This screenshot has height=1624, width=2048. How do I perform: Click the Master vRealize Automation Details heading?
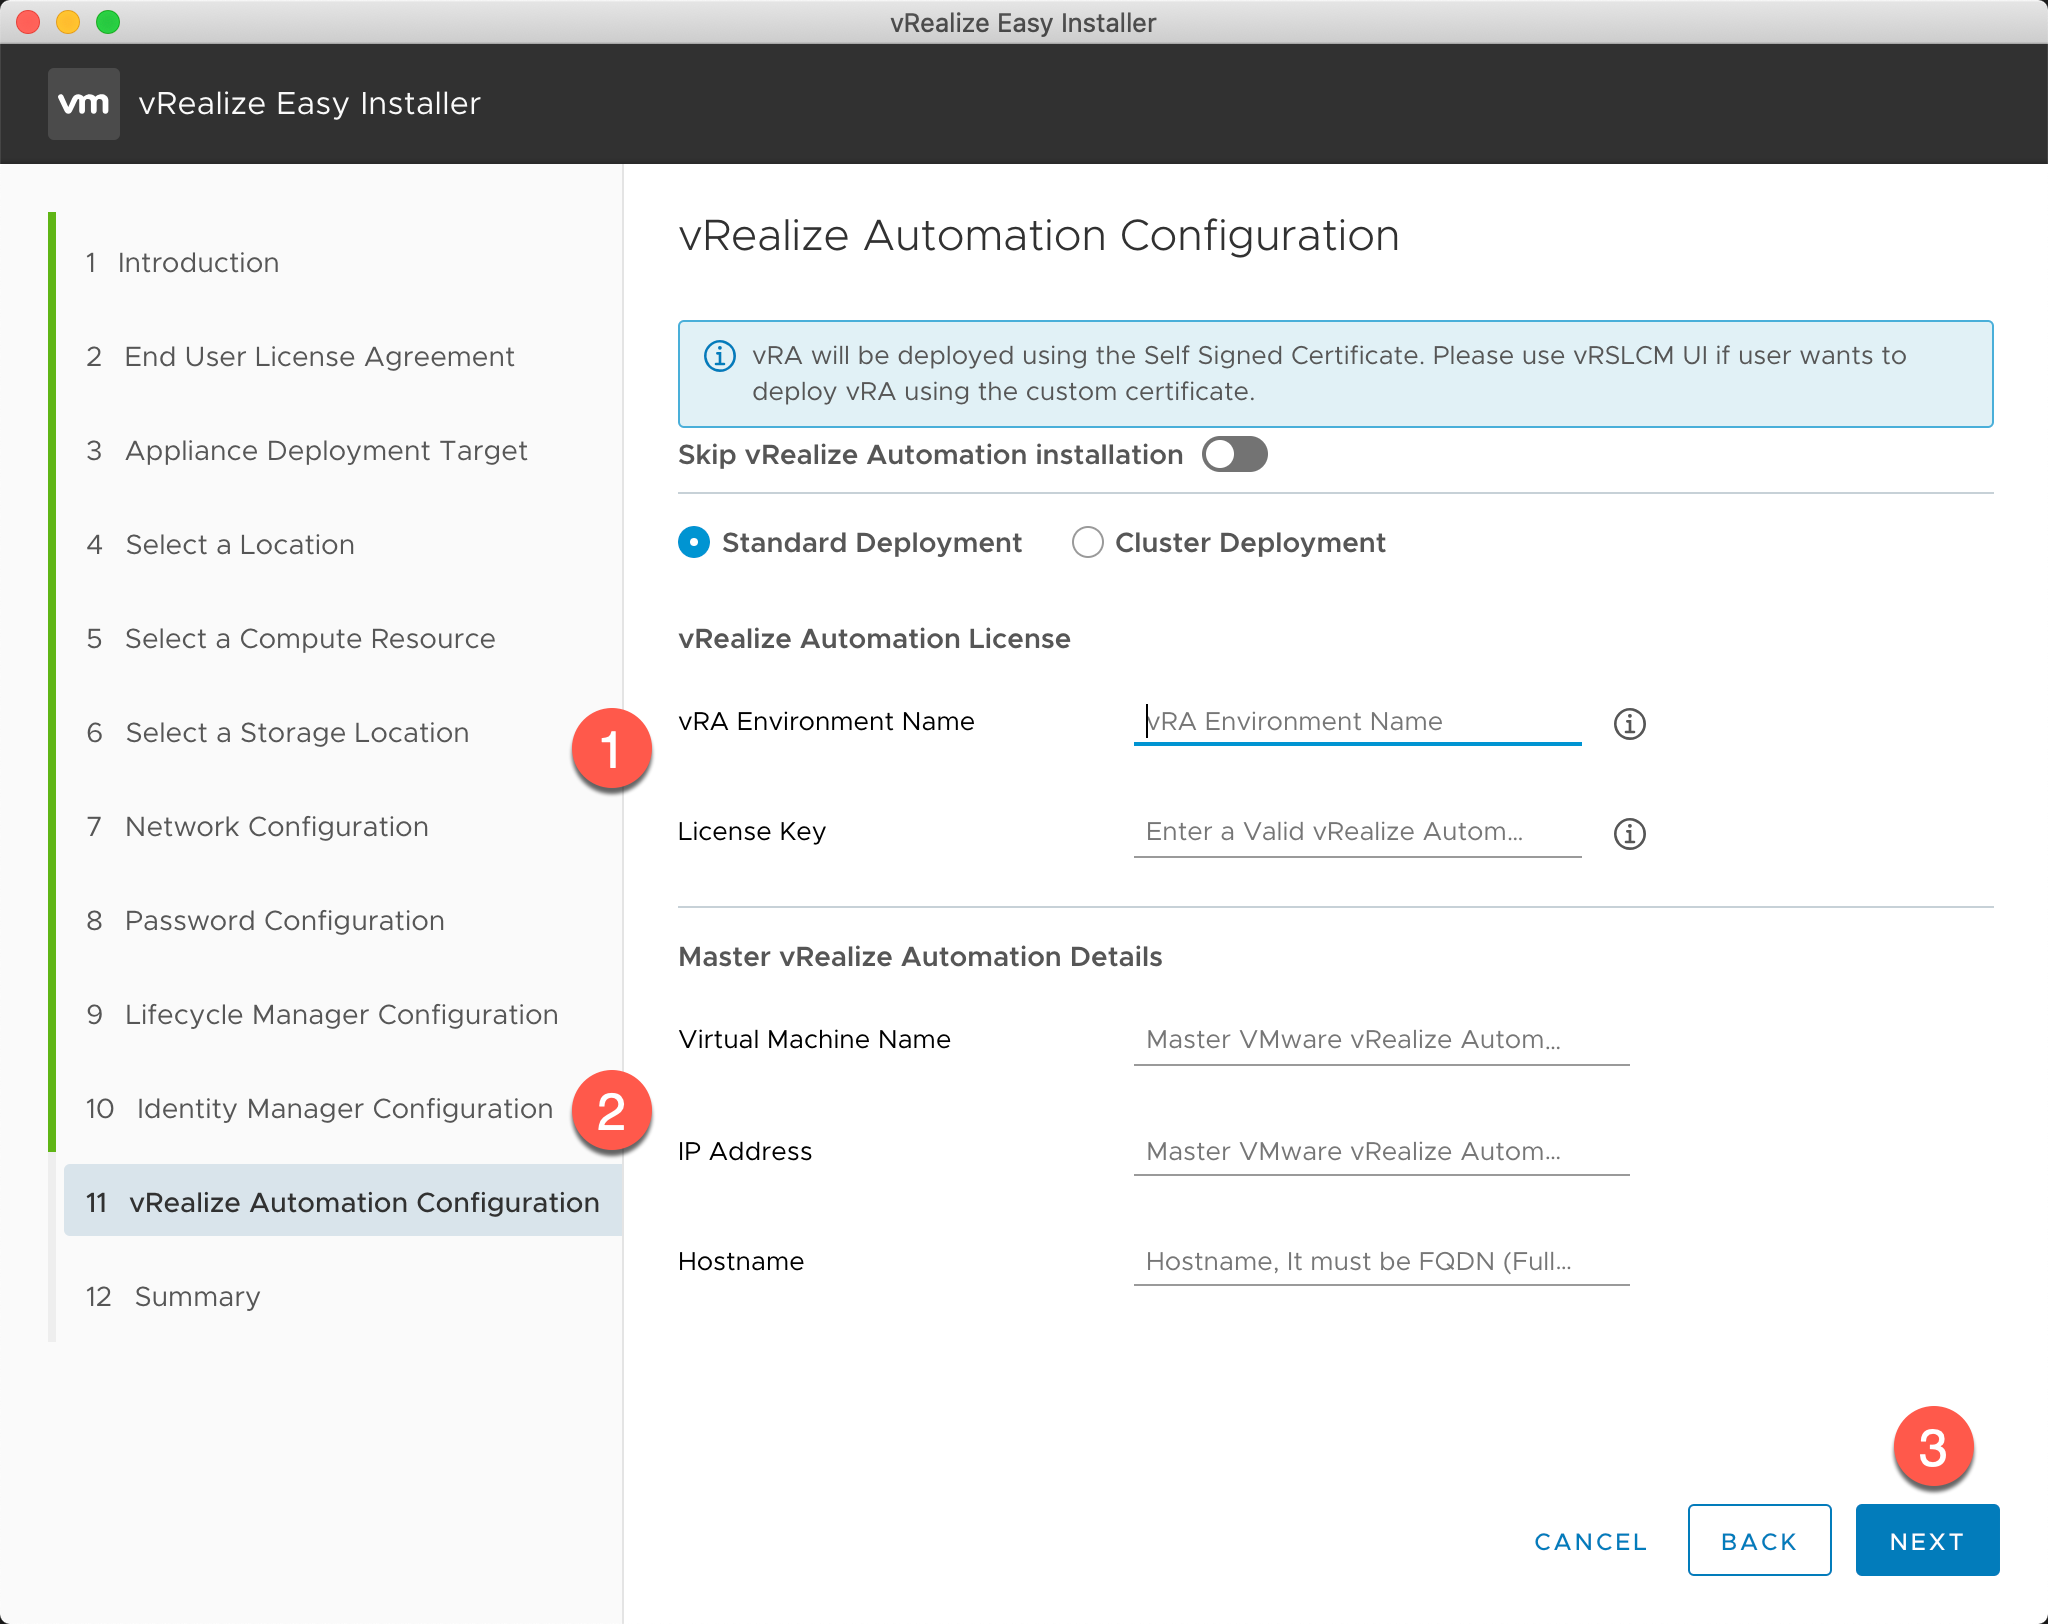pos(920,957)
